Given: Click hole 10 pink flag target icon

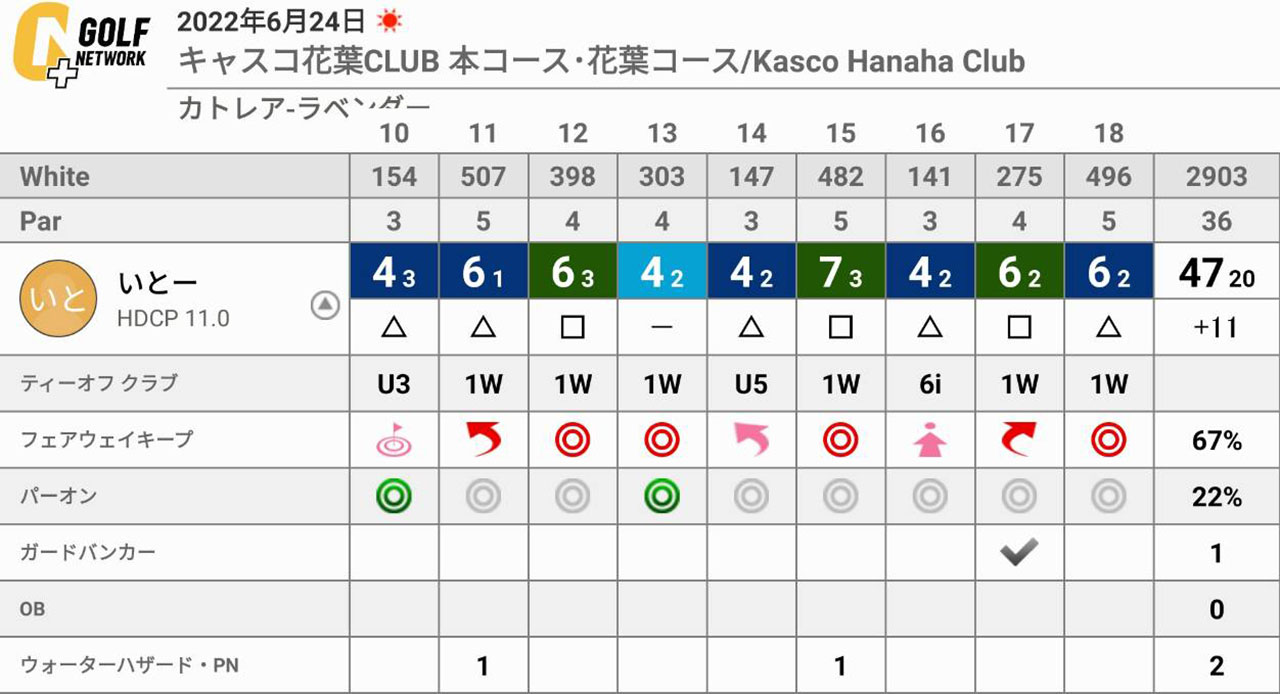Looking at the screenshot, I should [394, 439].
